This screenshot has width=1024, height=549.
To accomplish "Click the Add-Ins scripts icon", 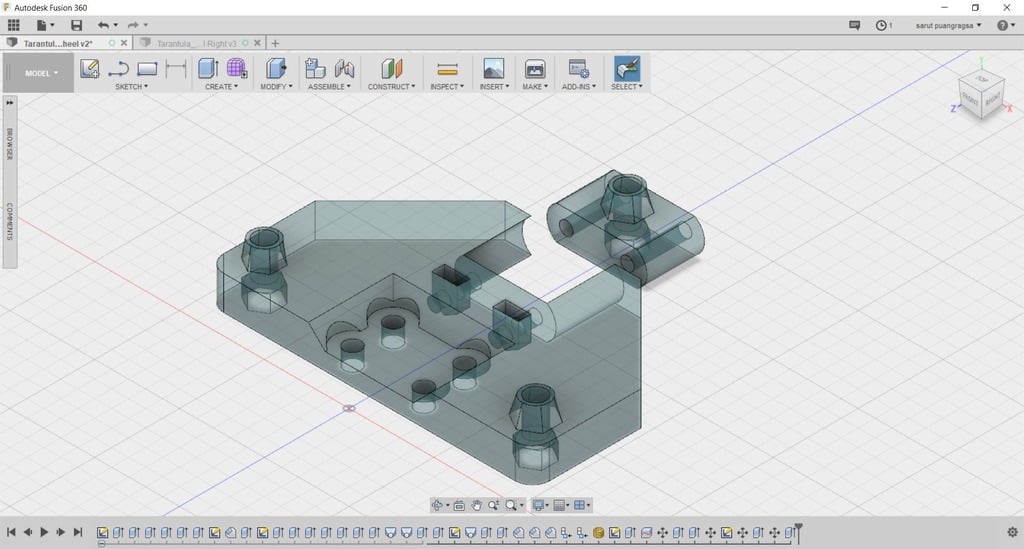I will [x=579, y=69].
